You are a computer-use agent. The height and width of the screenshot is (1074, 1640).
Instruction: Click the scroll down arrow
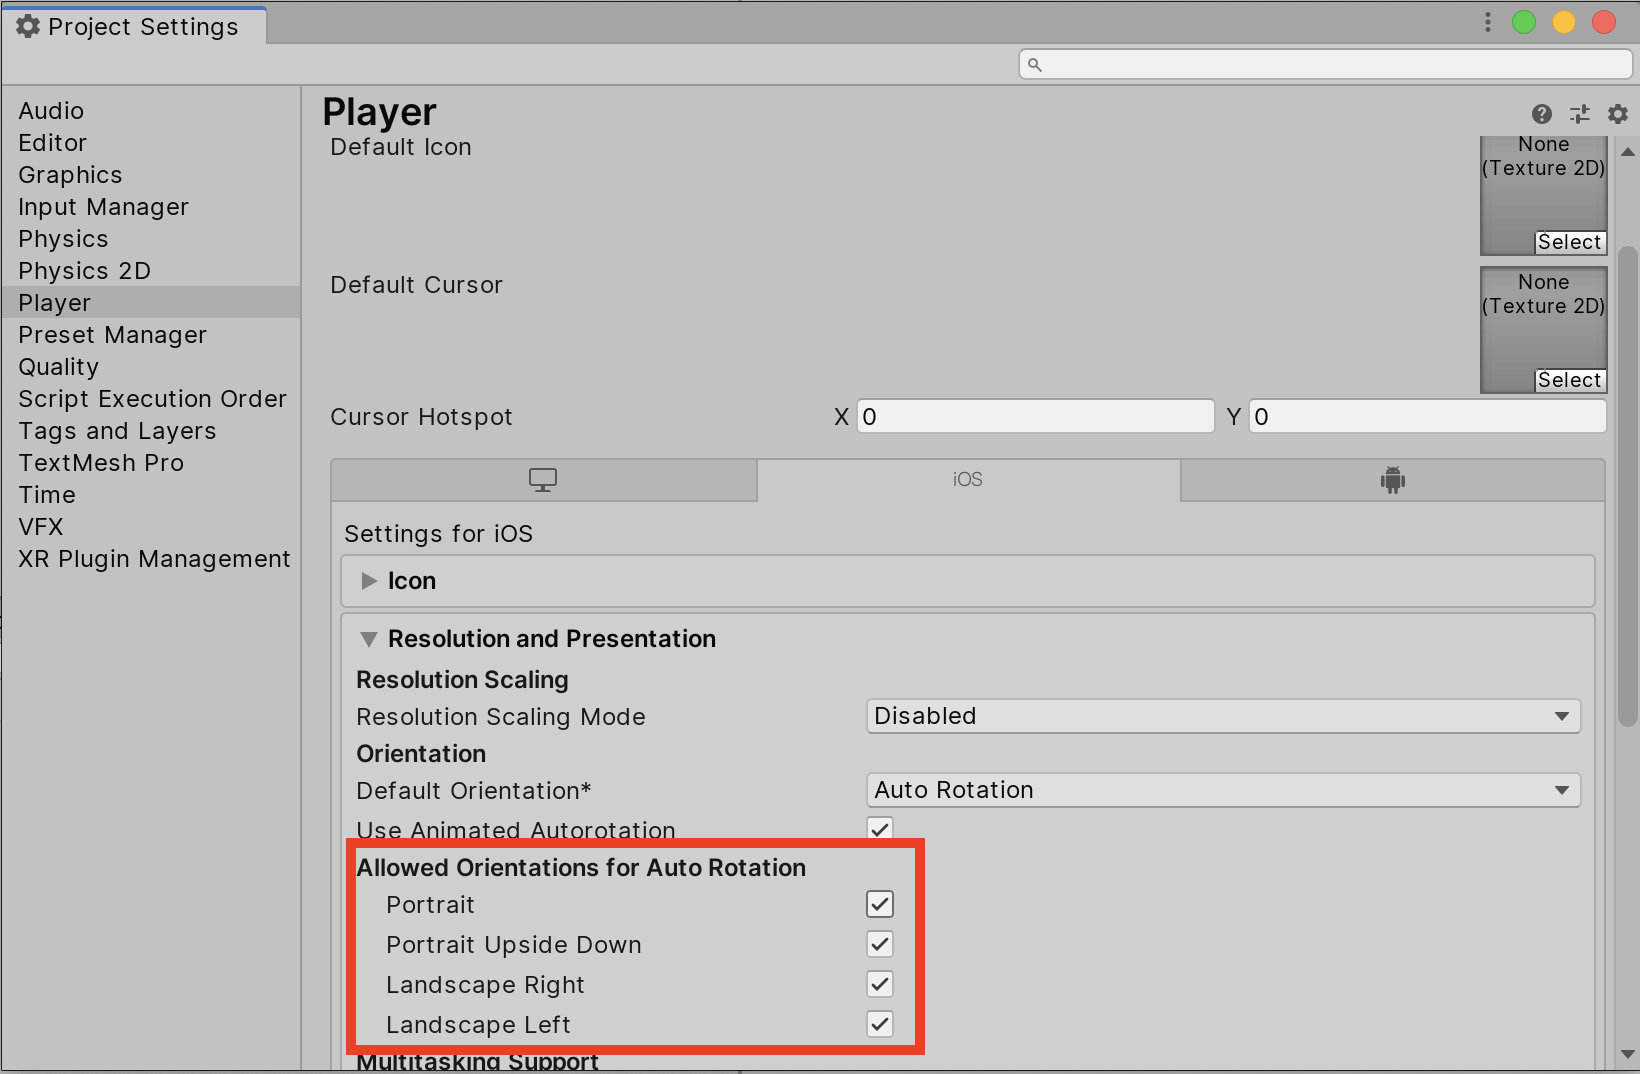[1628, 1054]
